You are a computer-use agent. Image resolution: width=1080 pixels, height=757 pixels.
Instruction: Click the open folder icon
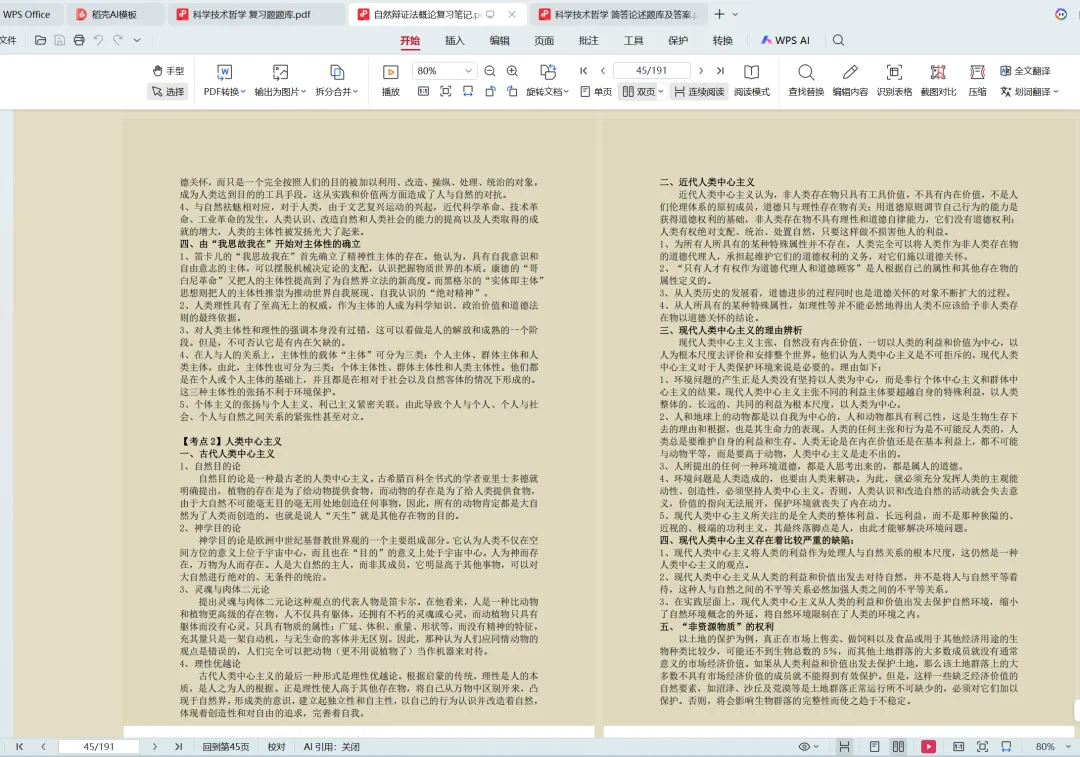click(41, 41)
